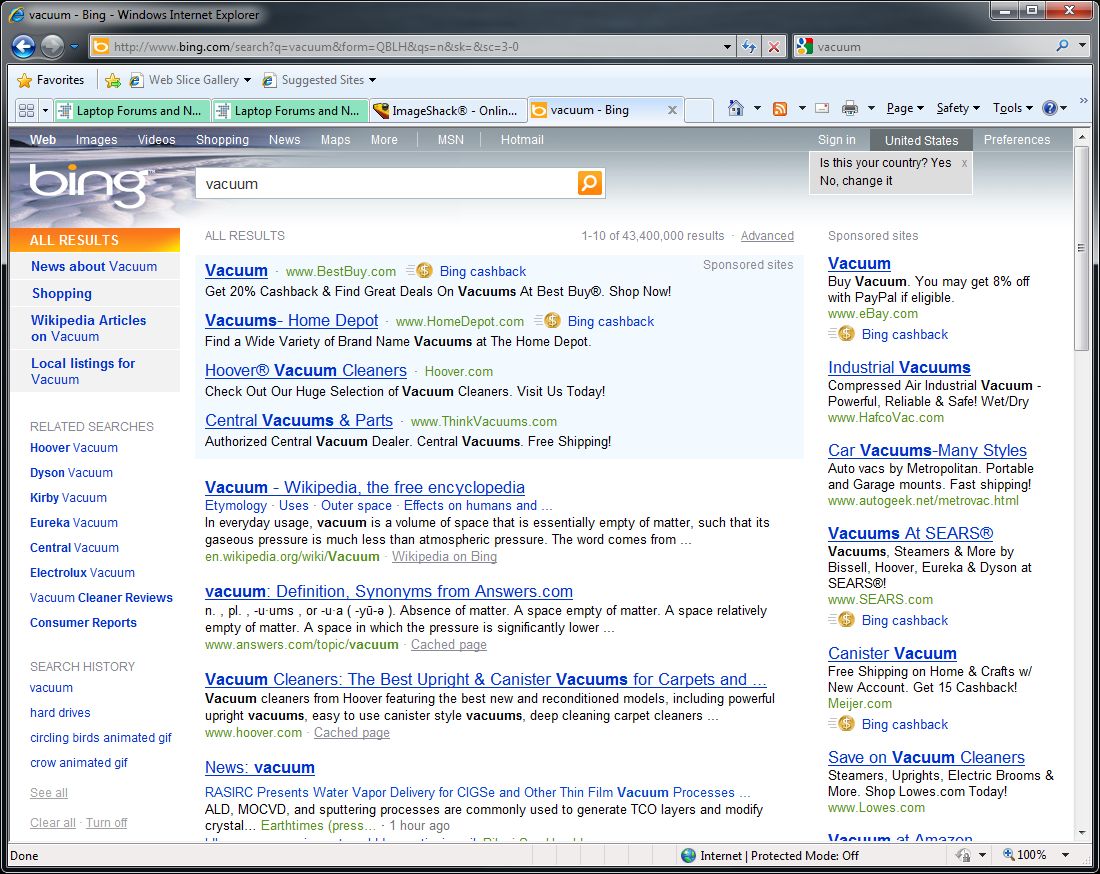Click the browser Back arrow button
This screenshot has width=1100, height=874.
tap(23, 46)
